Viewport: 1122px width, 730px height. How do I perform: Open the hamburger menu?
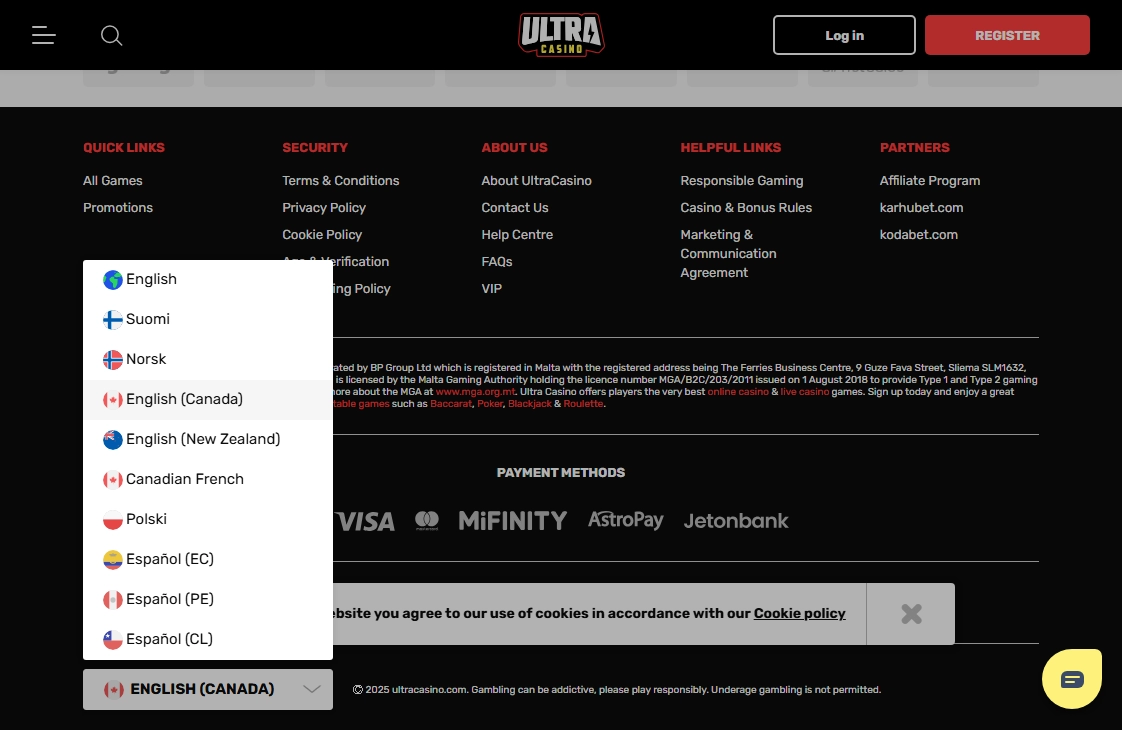44,35
